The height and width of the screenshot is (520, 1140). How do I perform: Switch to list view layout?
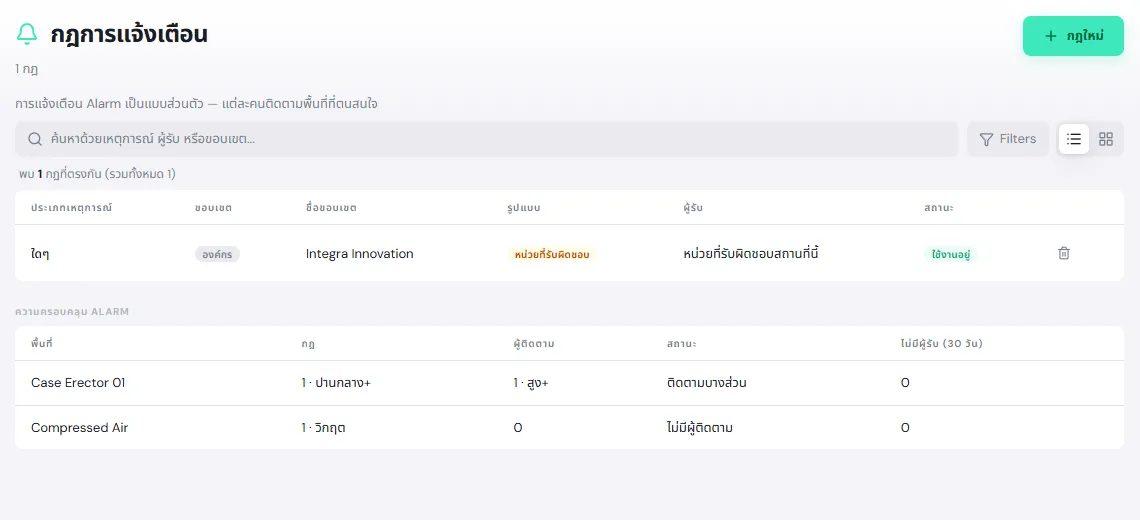[1074, 139]
